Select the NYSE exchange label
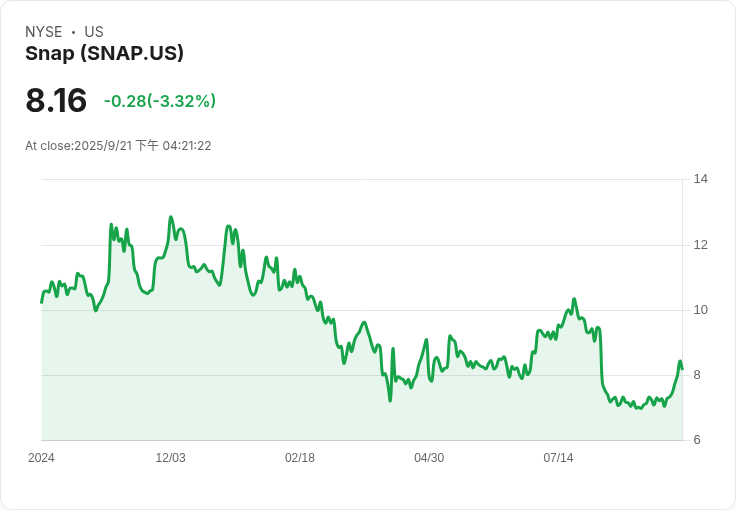 44,31
